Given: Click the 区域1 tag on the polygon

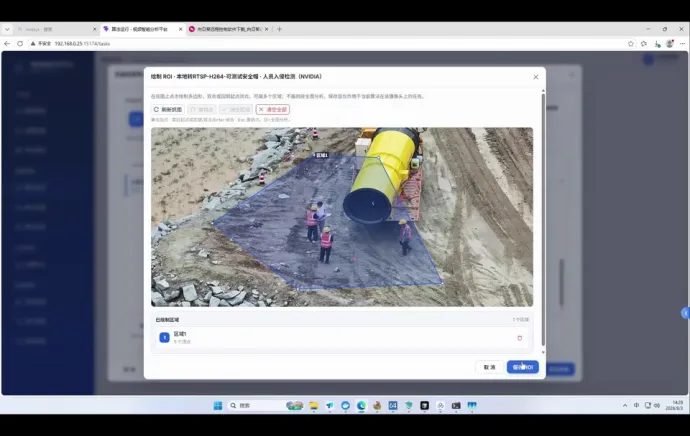Looking at the screenshot, I should click(x=321, y=155).
